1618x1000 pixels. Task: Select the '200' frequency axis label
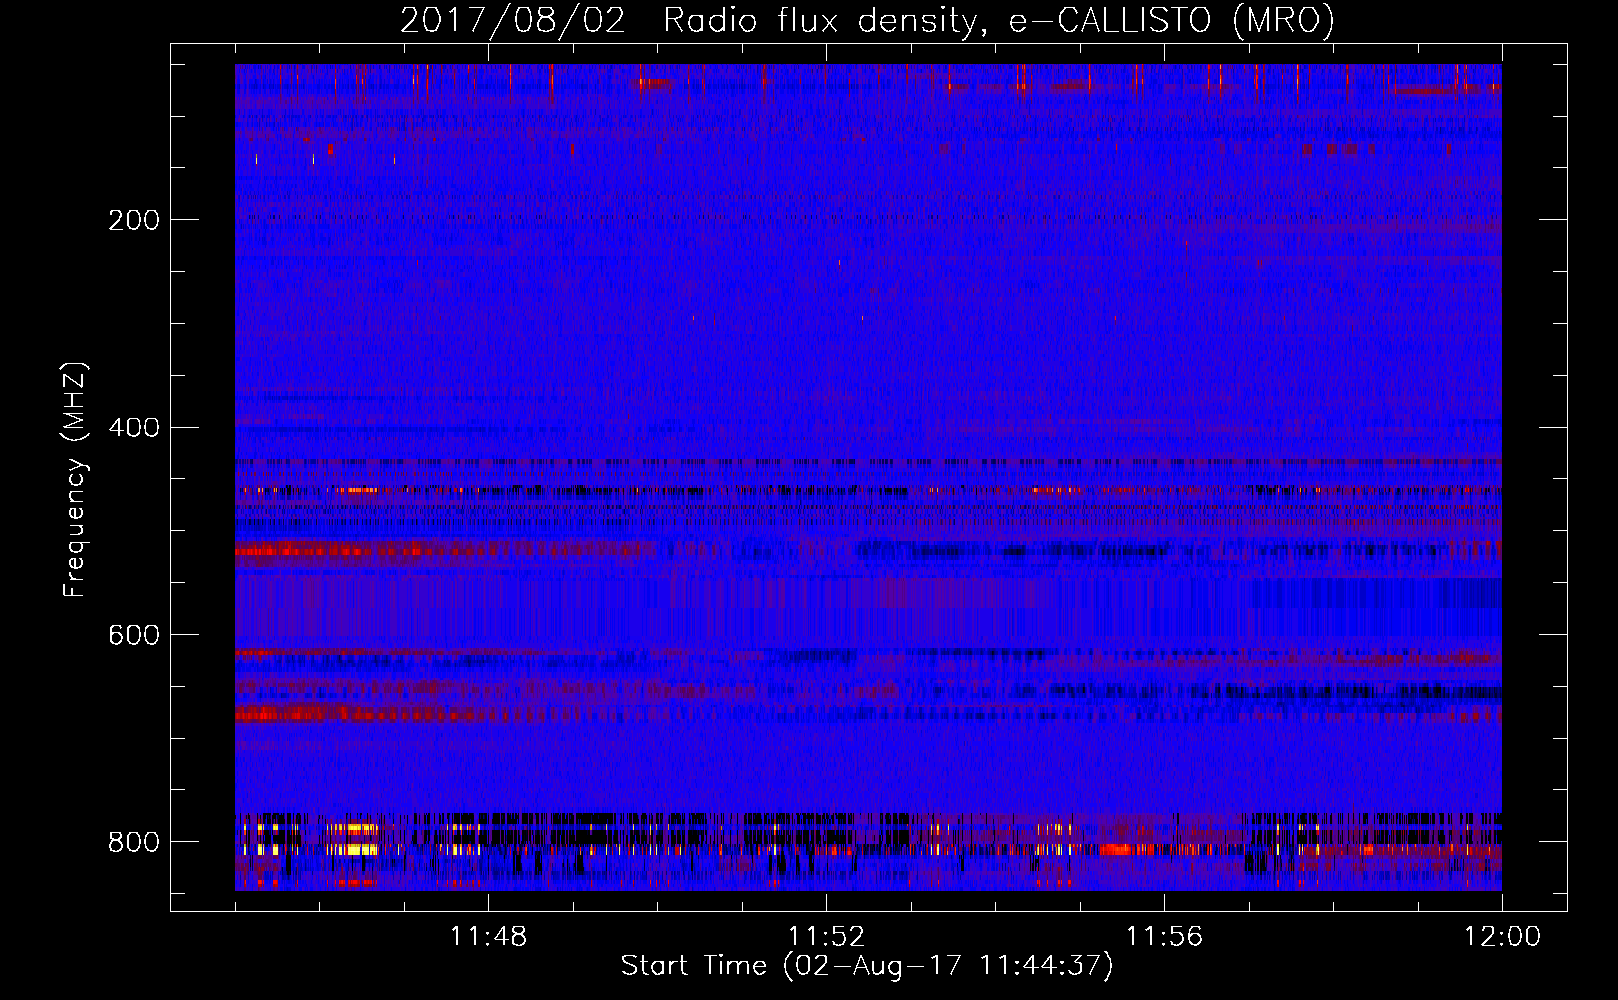[133, 220]
